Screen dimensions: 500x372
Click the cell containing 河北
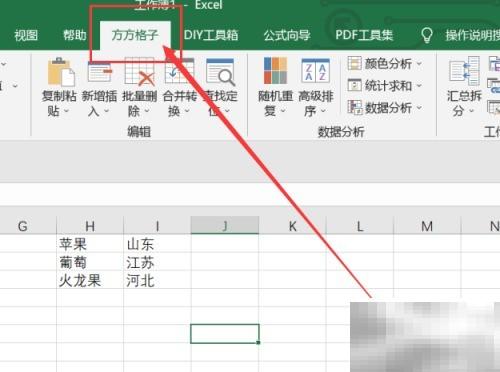(157, 280)
